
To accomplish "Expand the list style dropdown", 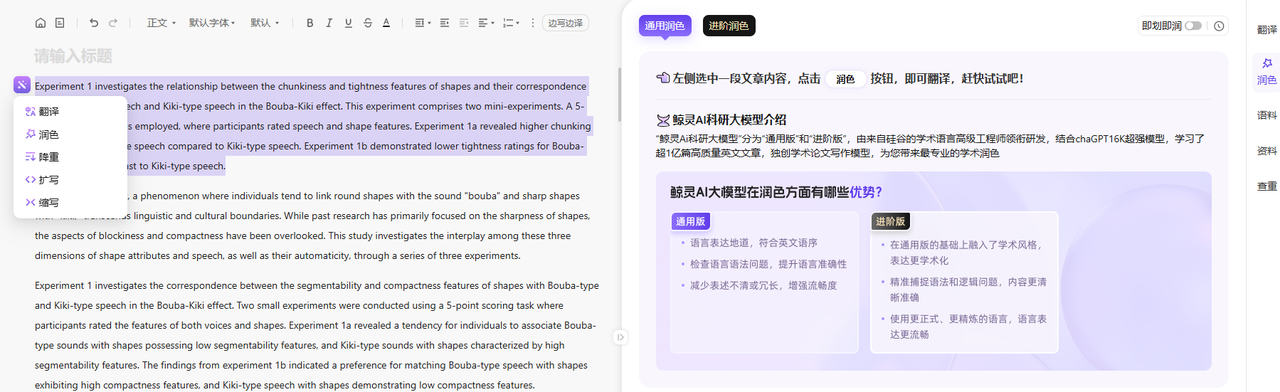I will pyautogui.click(x=510, y=22).
